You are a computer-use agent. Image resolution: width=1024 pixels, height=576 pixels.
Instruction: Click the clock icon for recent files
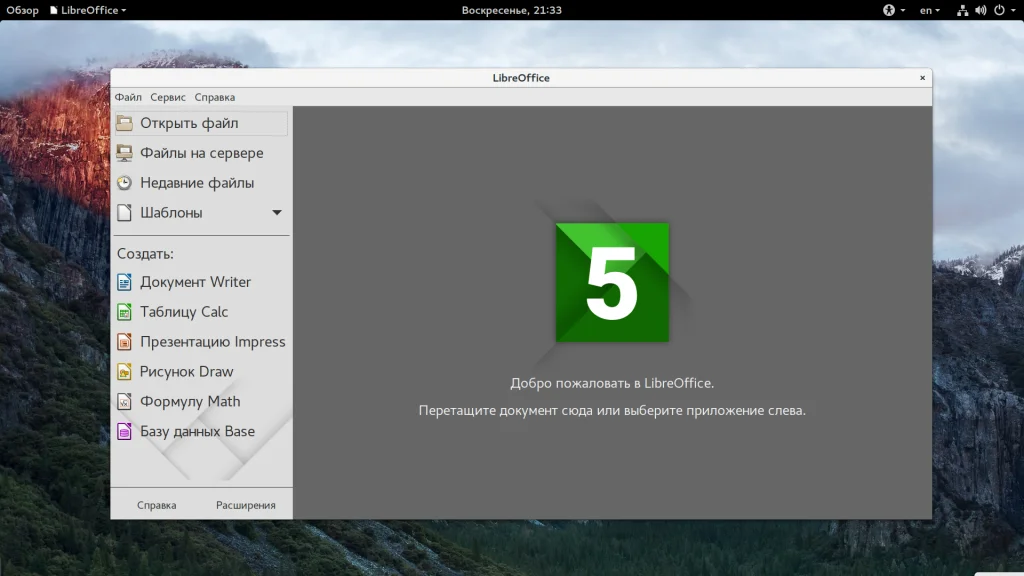coord(124,183)
